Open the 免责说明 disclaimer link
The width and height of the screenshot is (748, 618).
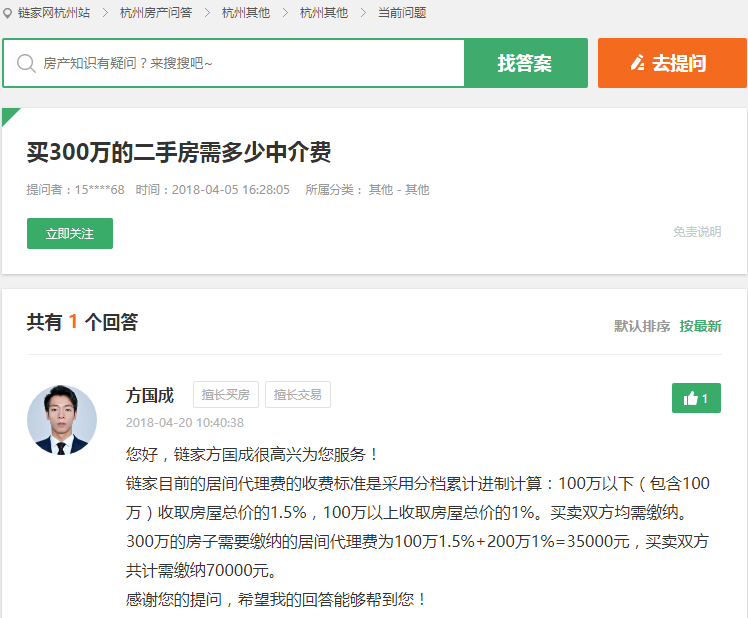pyautogui.click(x=697, y=232)
